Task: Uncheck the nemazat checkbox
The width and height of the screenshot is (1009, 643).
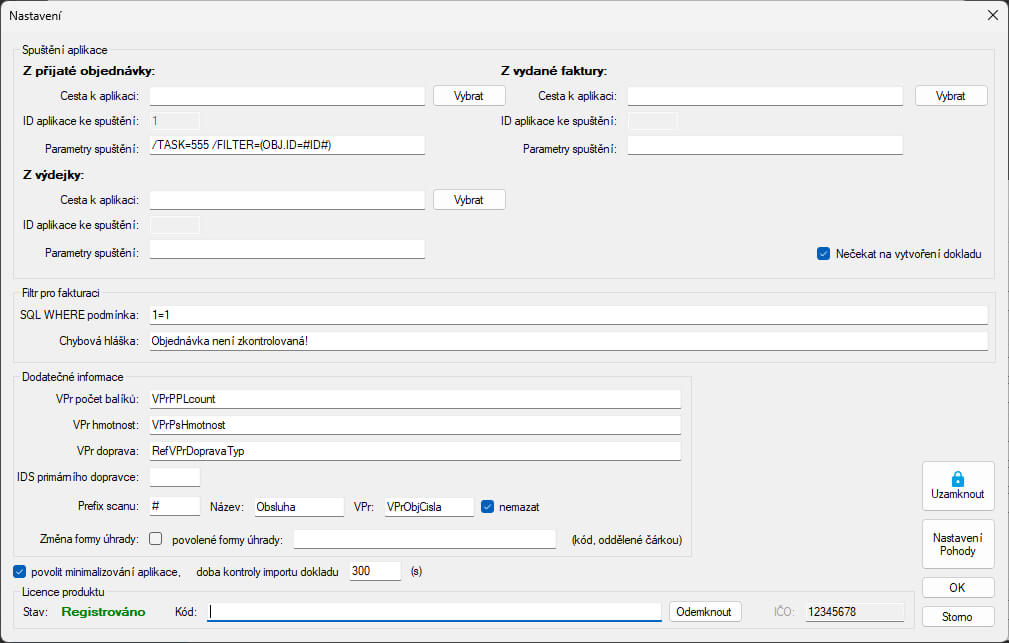Action: click(488, 507)
